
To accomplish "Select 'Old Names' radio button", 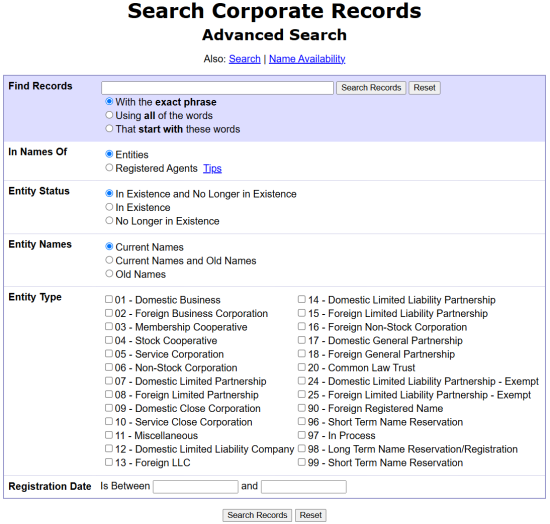I will 109,274.
